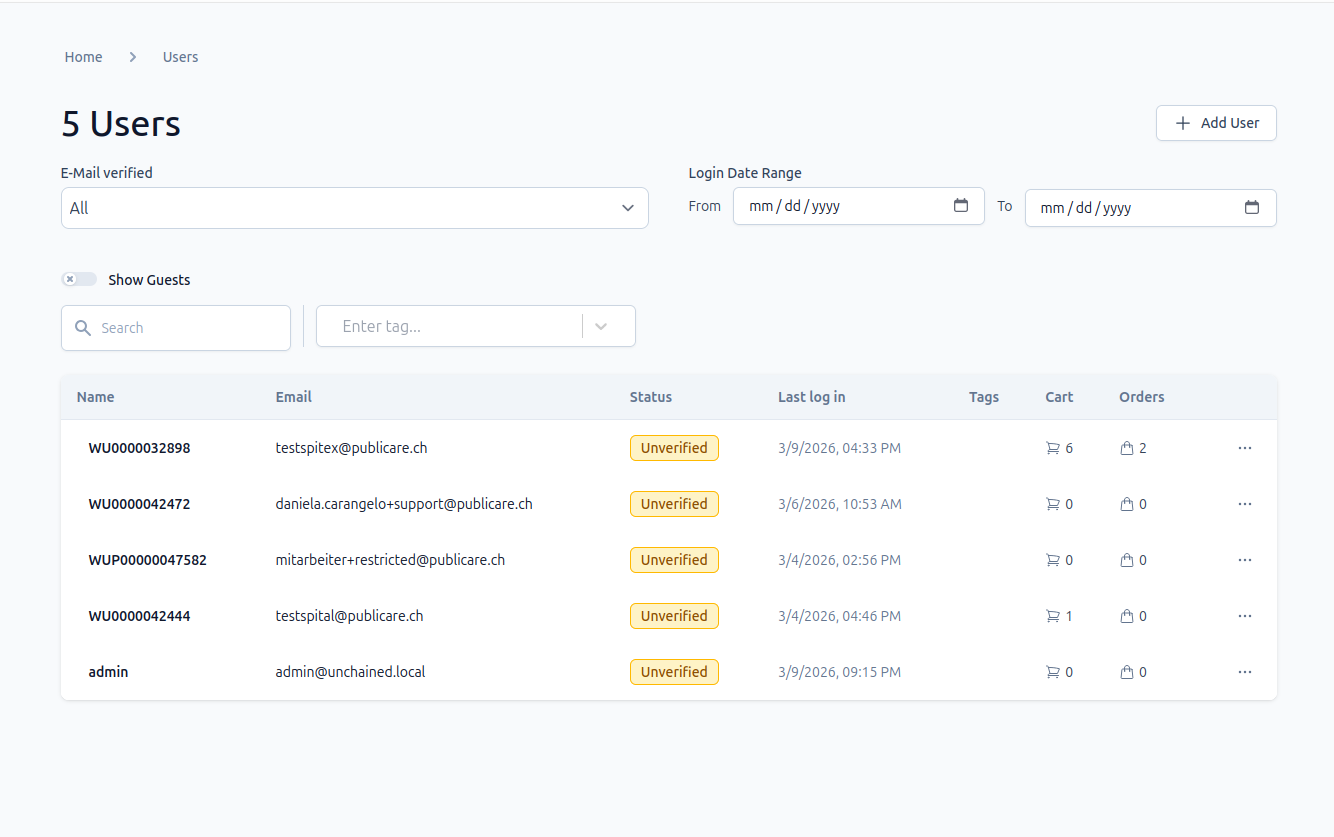Open calendar picker for To date

(1252, 207)
